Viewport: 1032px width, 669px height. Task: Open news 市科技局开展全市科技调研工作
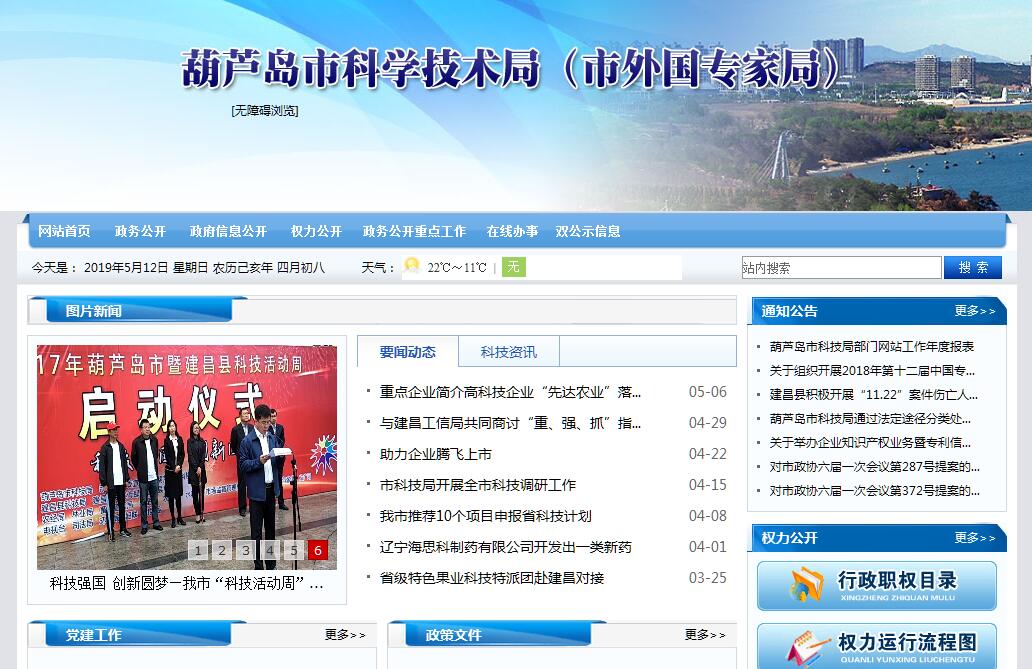(x=478, y=485)
